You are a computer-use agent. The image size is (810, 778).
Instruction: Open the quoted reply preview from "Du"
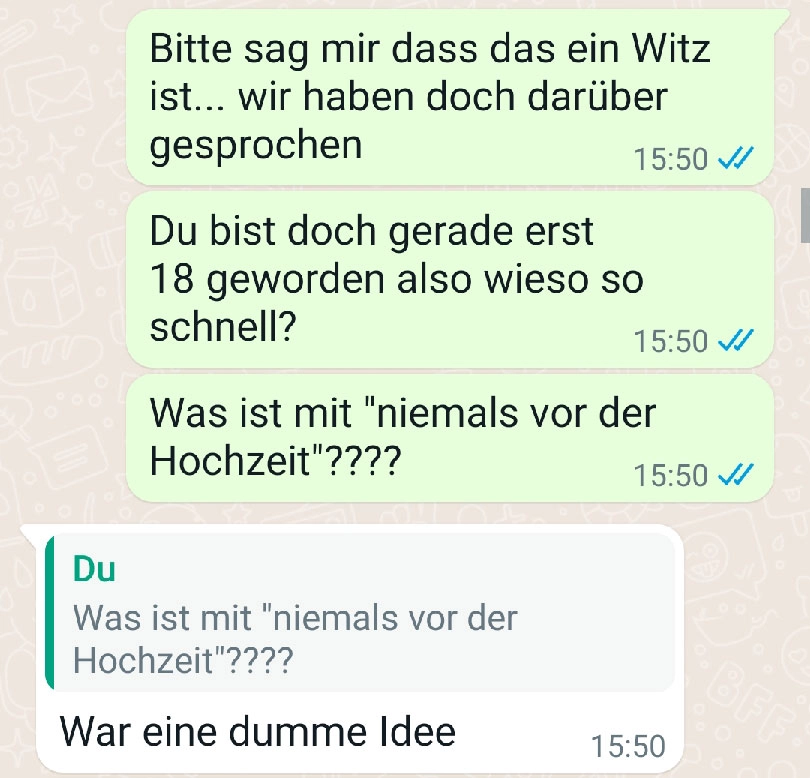(x=360, y=613)
